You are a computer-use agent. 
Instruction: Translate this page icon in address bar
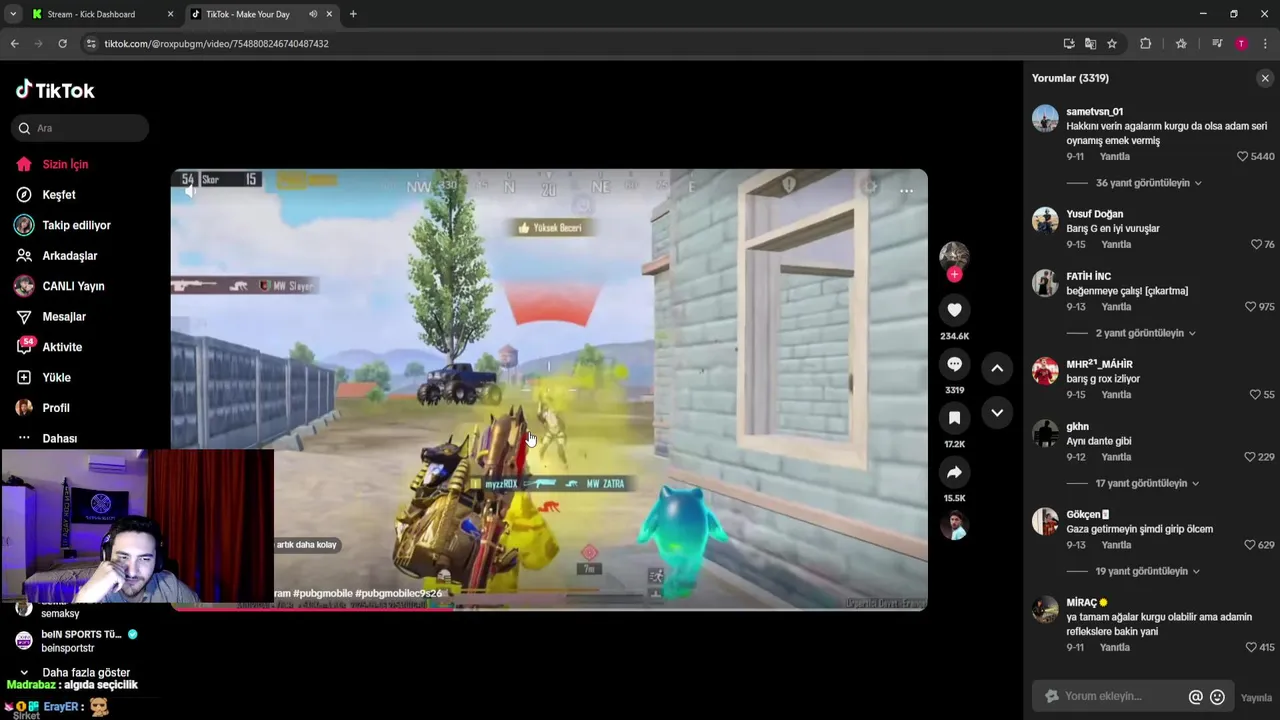pyautogui.click(x=1090, y=44)
